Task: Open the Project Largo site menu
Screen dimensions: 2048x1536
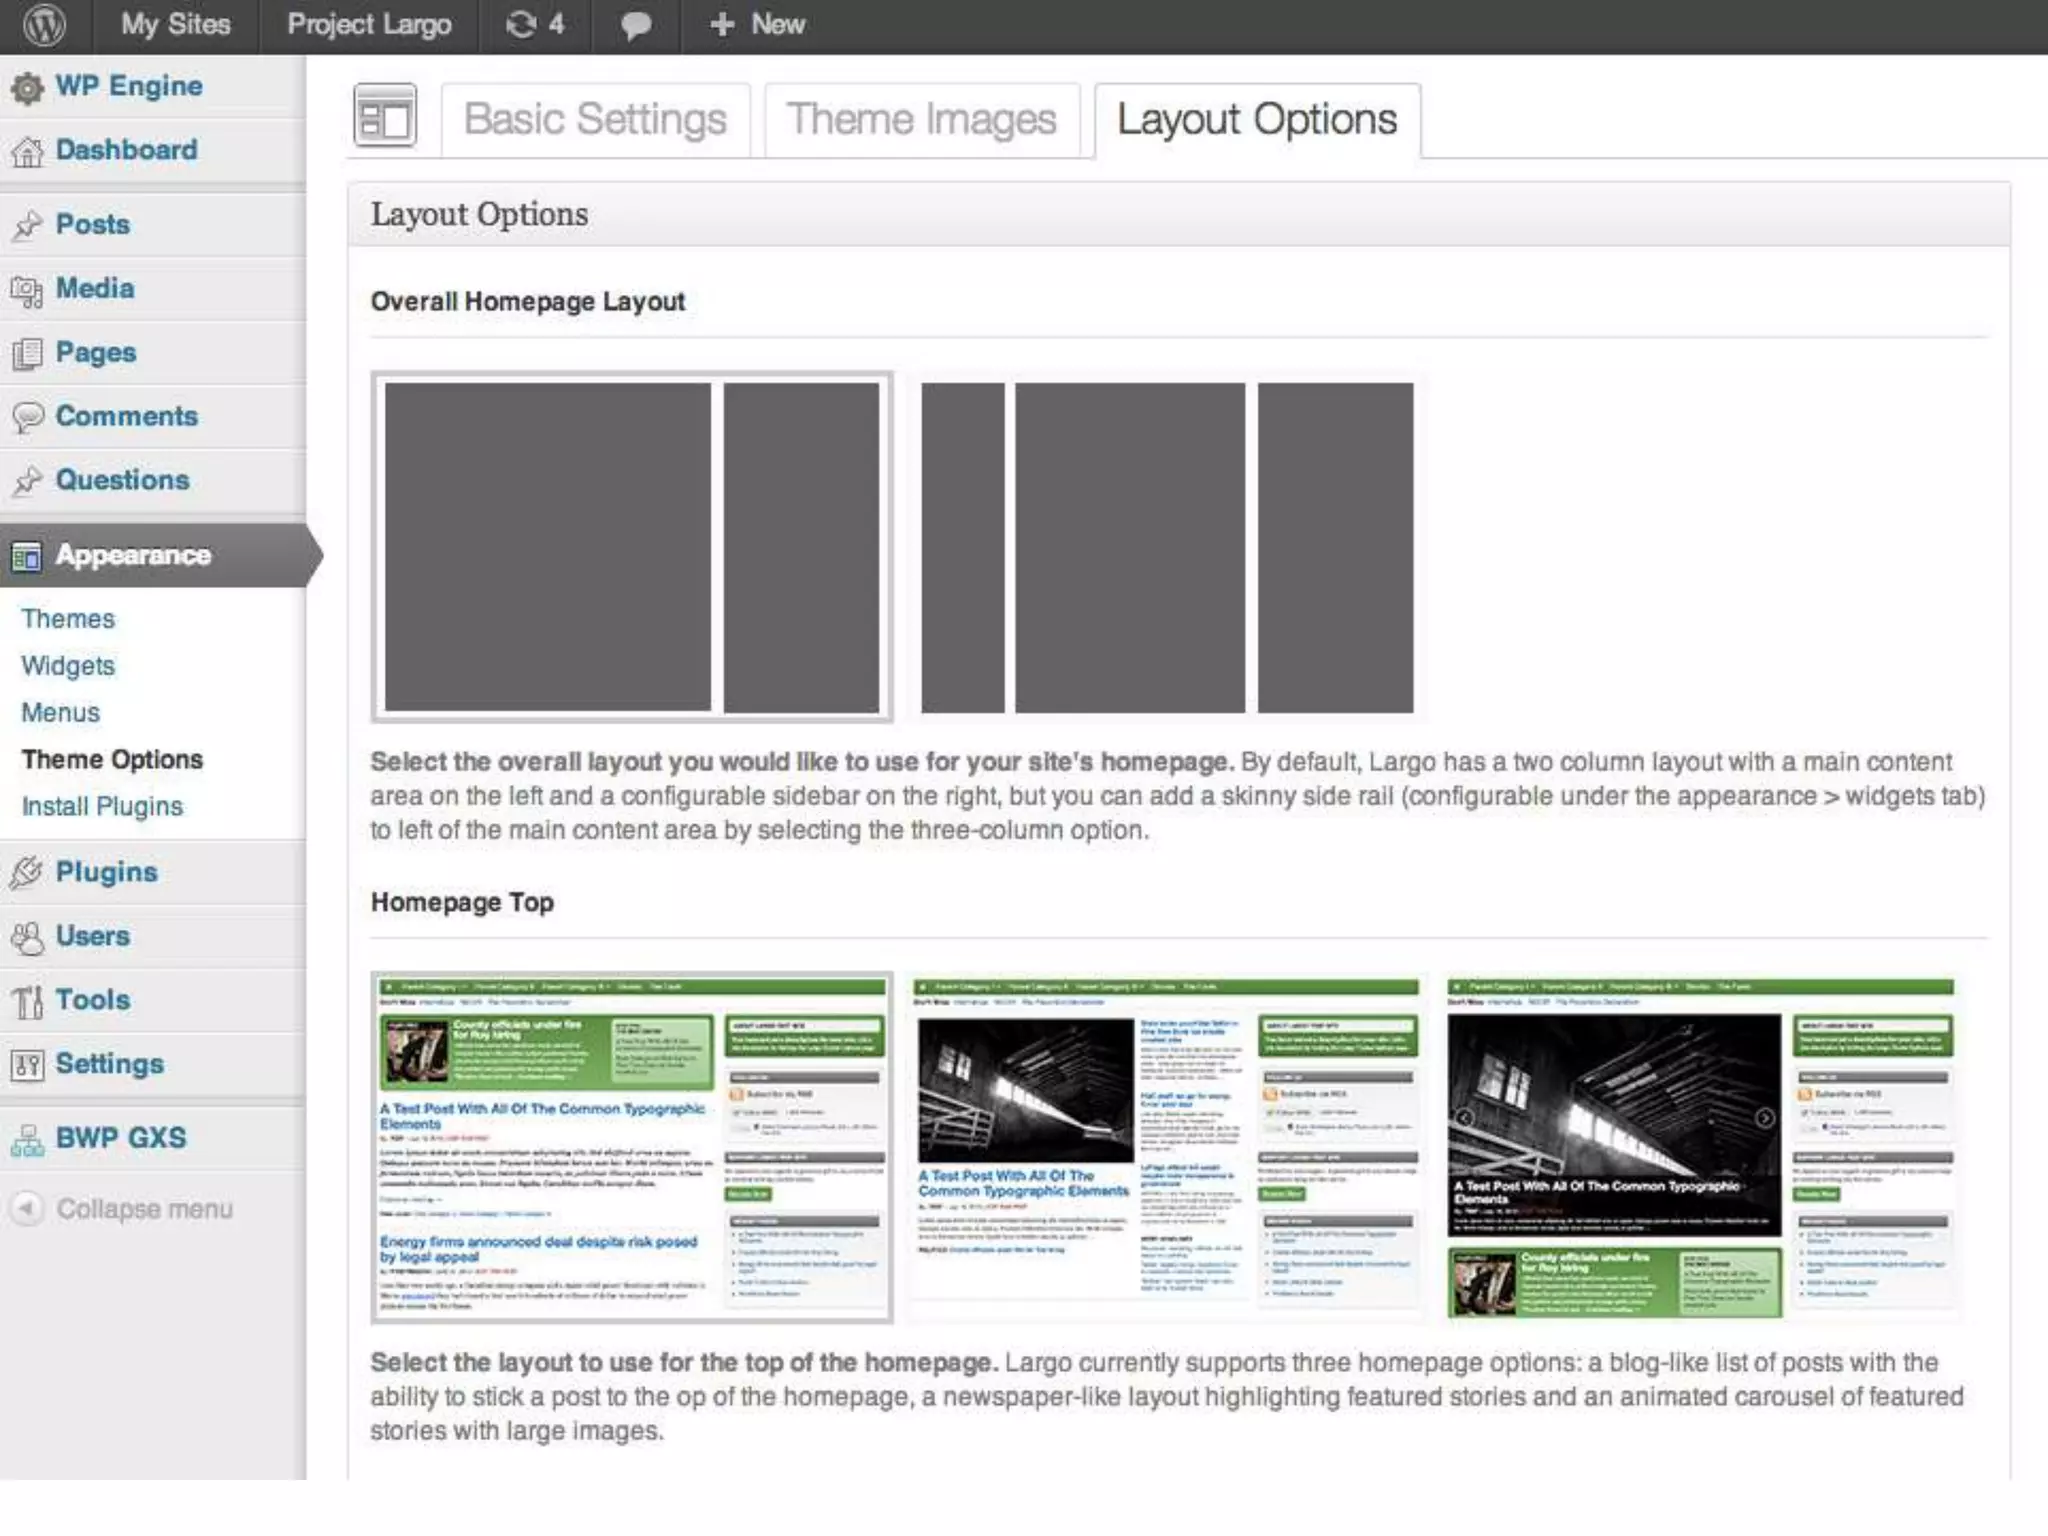Action: pos(369,25)
